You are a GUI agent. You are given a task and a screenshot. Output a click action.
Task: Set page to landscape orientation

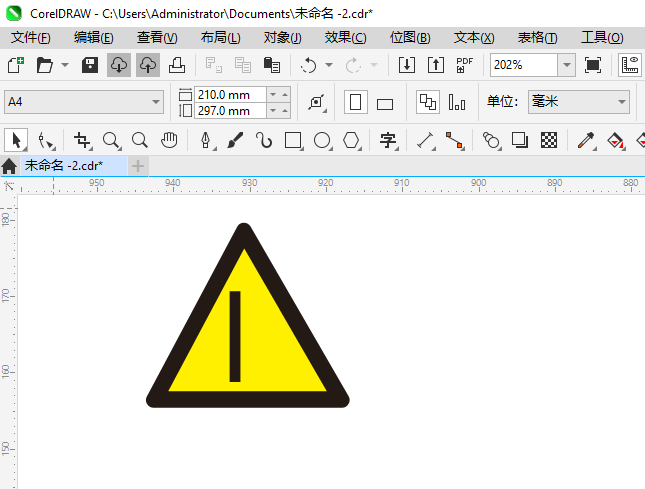(x=385, y=104)
